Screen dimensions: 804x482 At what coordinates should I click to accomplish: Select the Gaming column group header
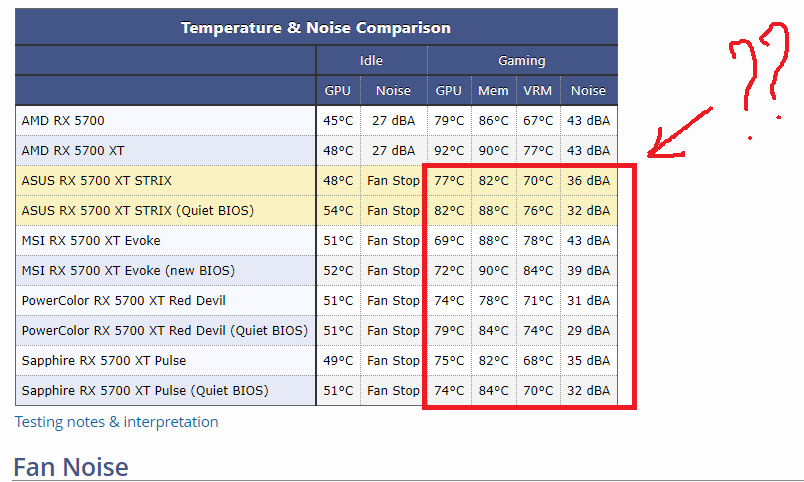click(x=521, y=61)
